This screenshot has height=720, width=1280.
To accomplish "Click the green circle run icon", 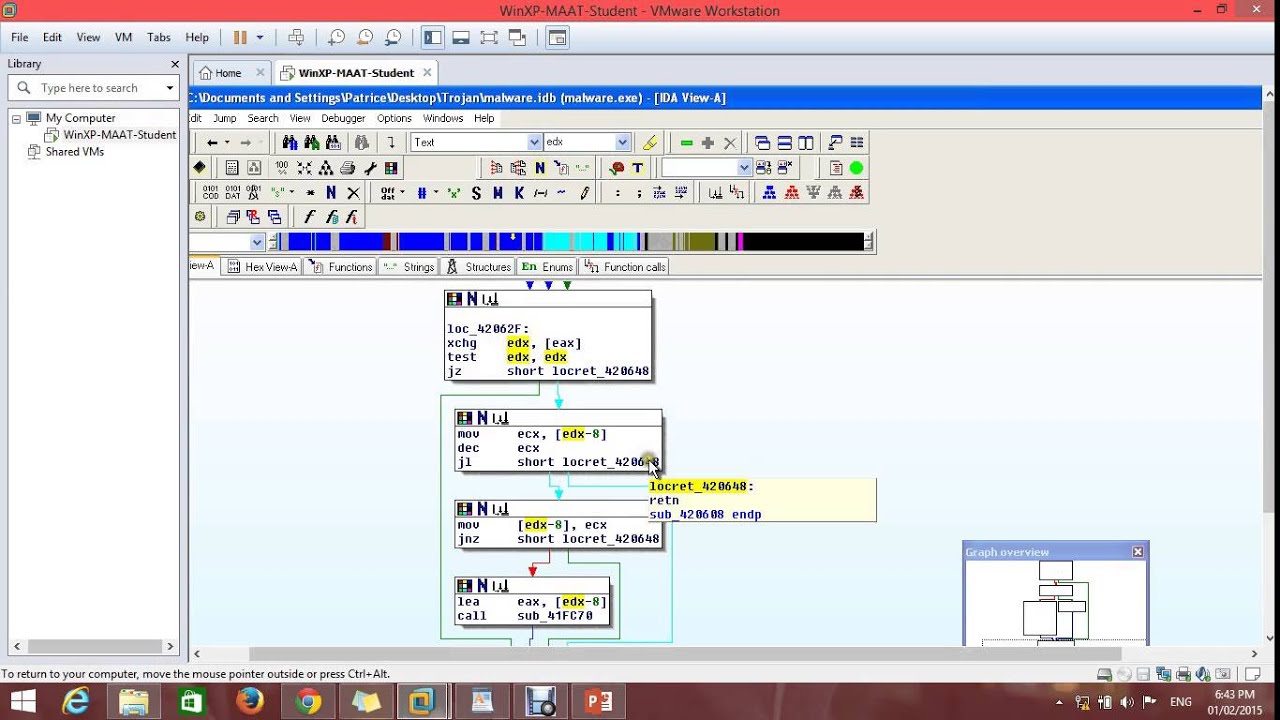I will coord(856,168).
